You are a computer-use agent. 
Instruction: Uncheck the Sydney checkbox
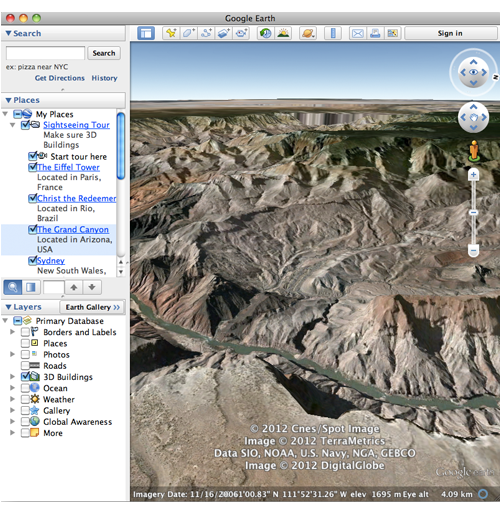[x=33, y=260]
